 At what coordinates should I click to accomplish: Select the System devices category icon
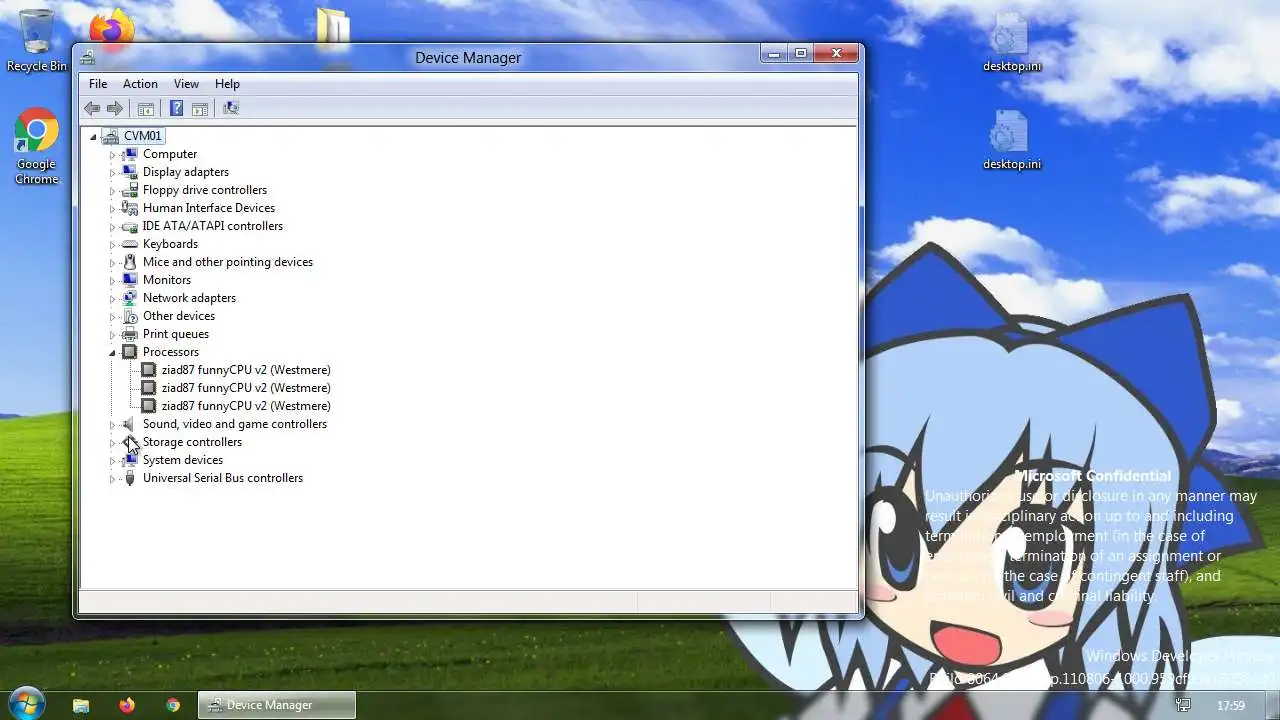tap(129, 460)
